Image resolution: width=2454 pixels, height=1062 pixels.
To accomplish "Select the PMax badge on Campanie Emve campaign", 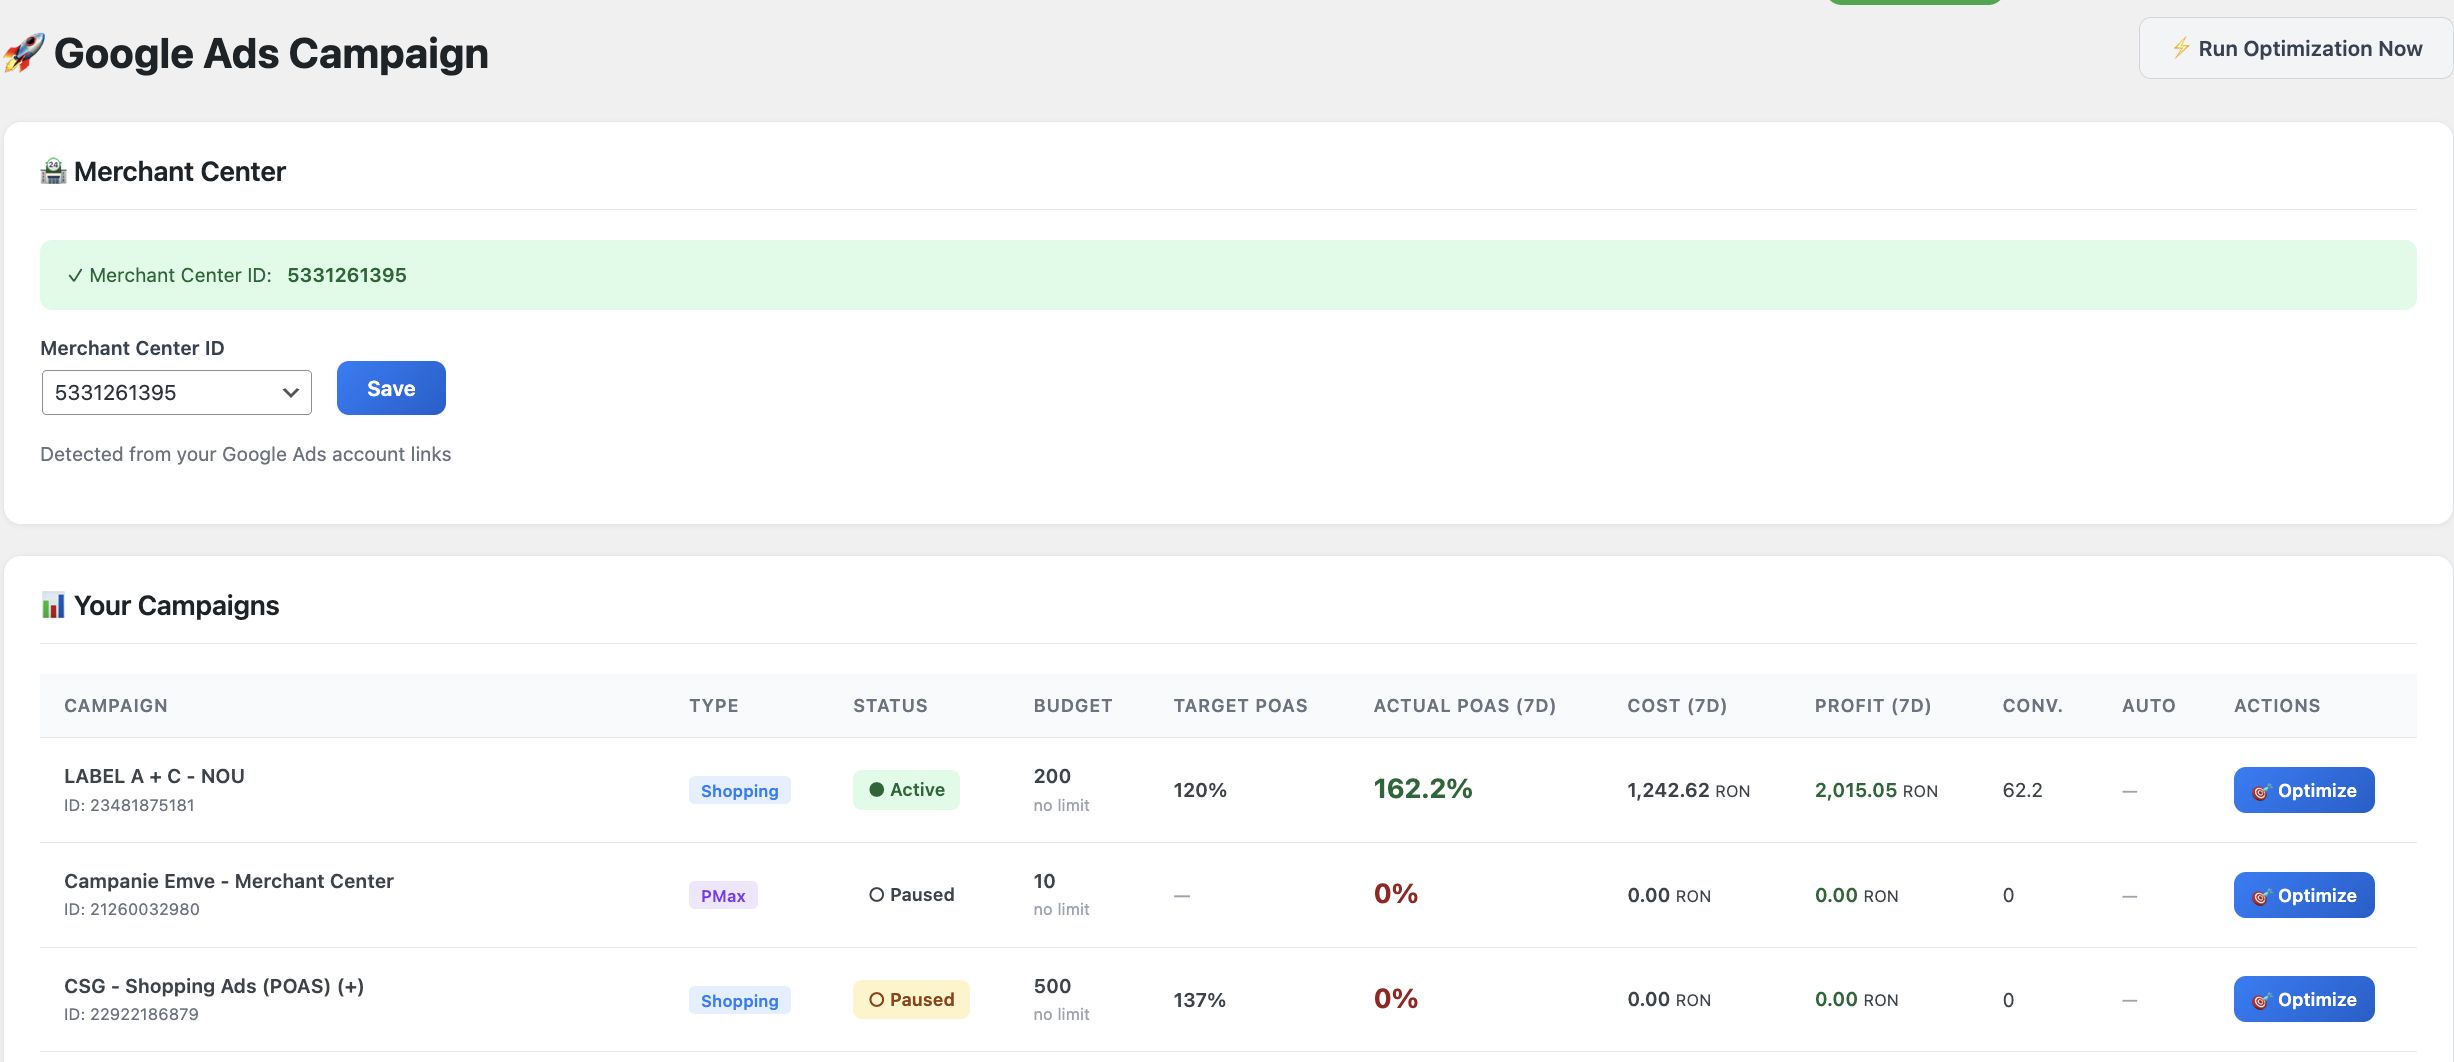I will tap(722, 895).
